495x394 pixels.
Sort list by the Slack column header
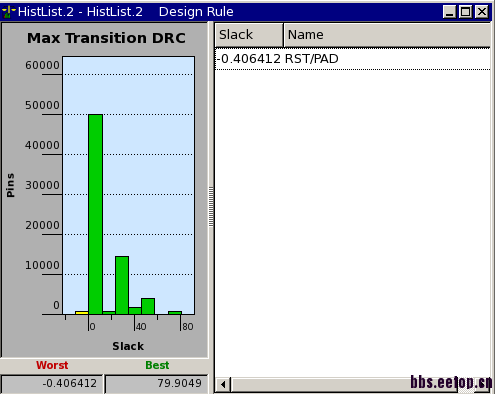click(x=249, y=35)
